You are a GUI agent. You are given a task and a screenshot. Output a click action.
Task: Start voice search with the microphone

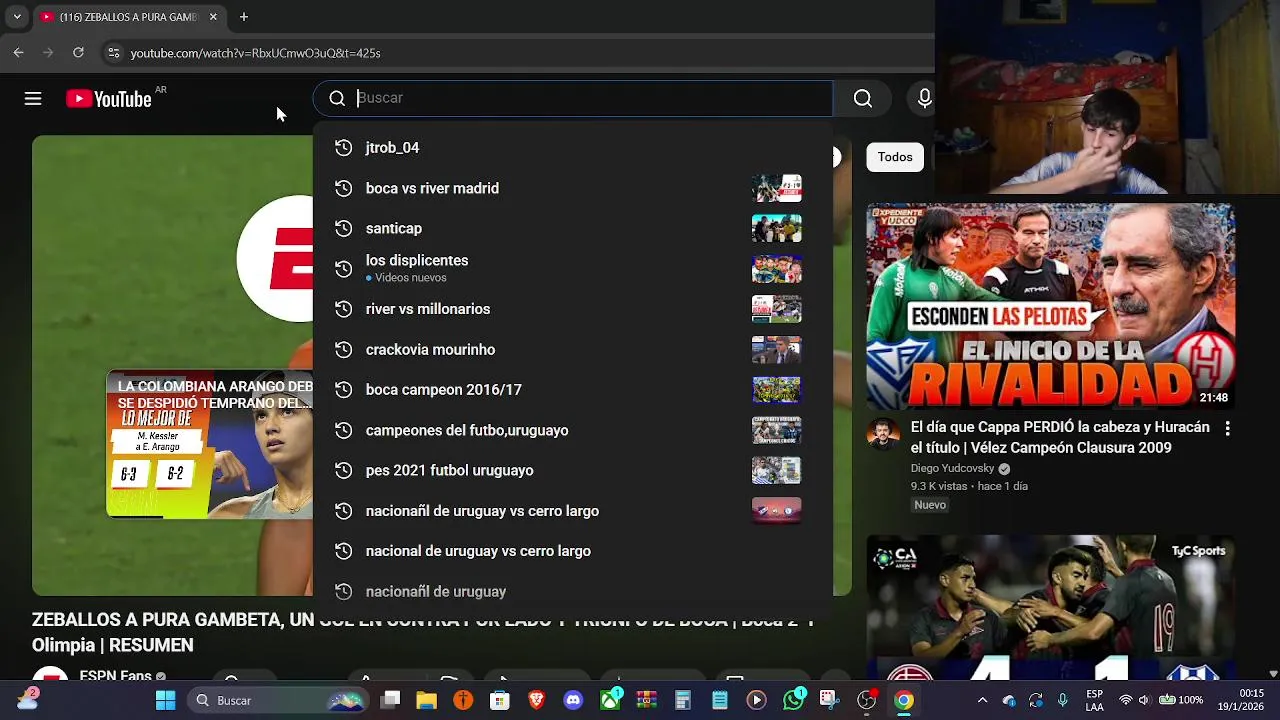pos(925,98)
